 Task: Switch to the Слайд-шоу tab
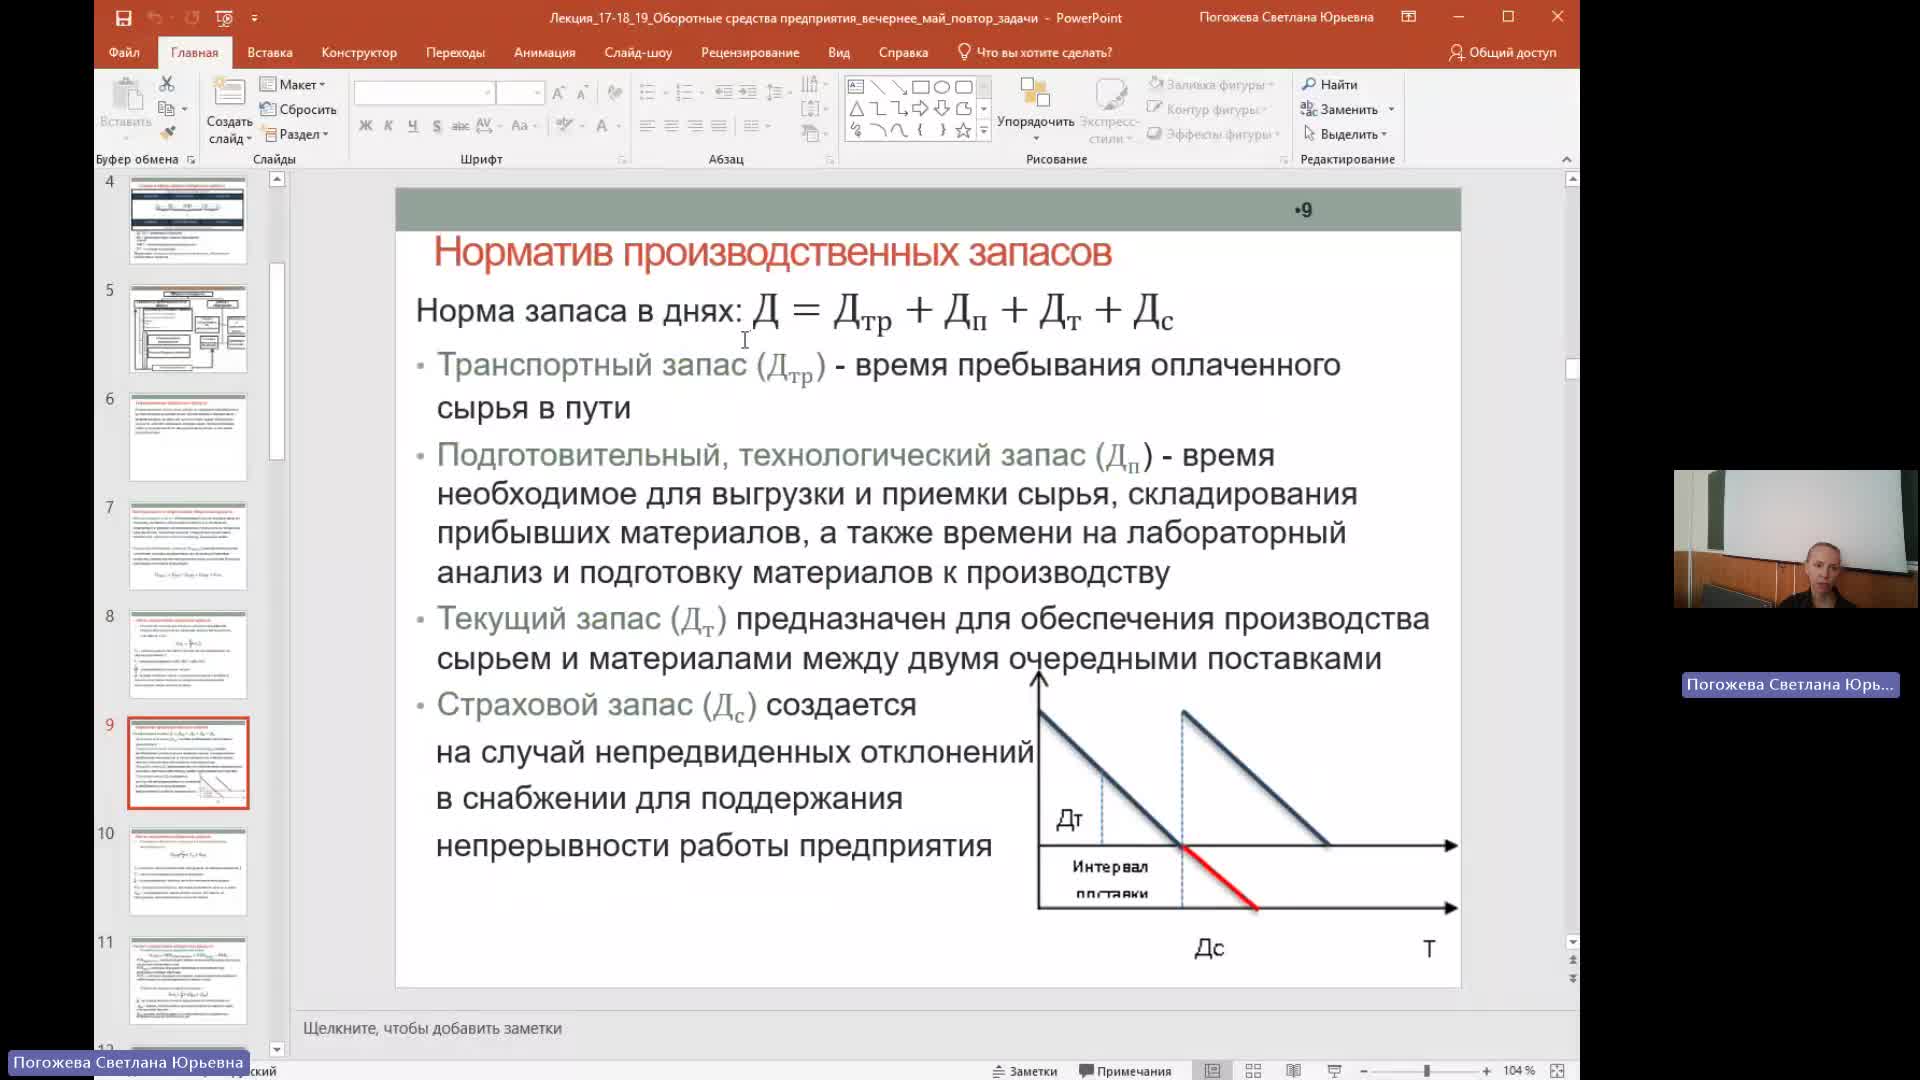click(638, 52)
